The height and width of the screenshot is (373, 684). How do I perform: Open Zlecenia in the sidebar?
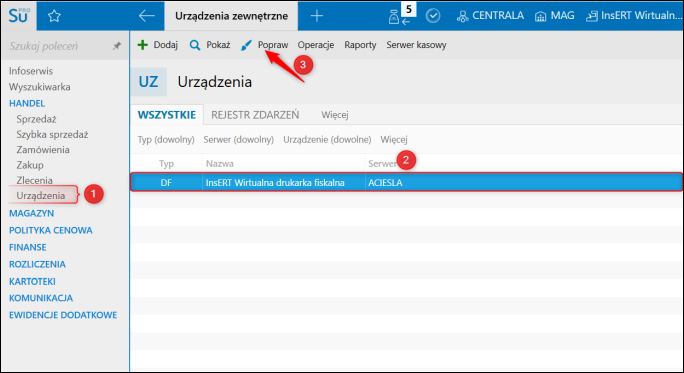(34, 180)
